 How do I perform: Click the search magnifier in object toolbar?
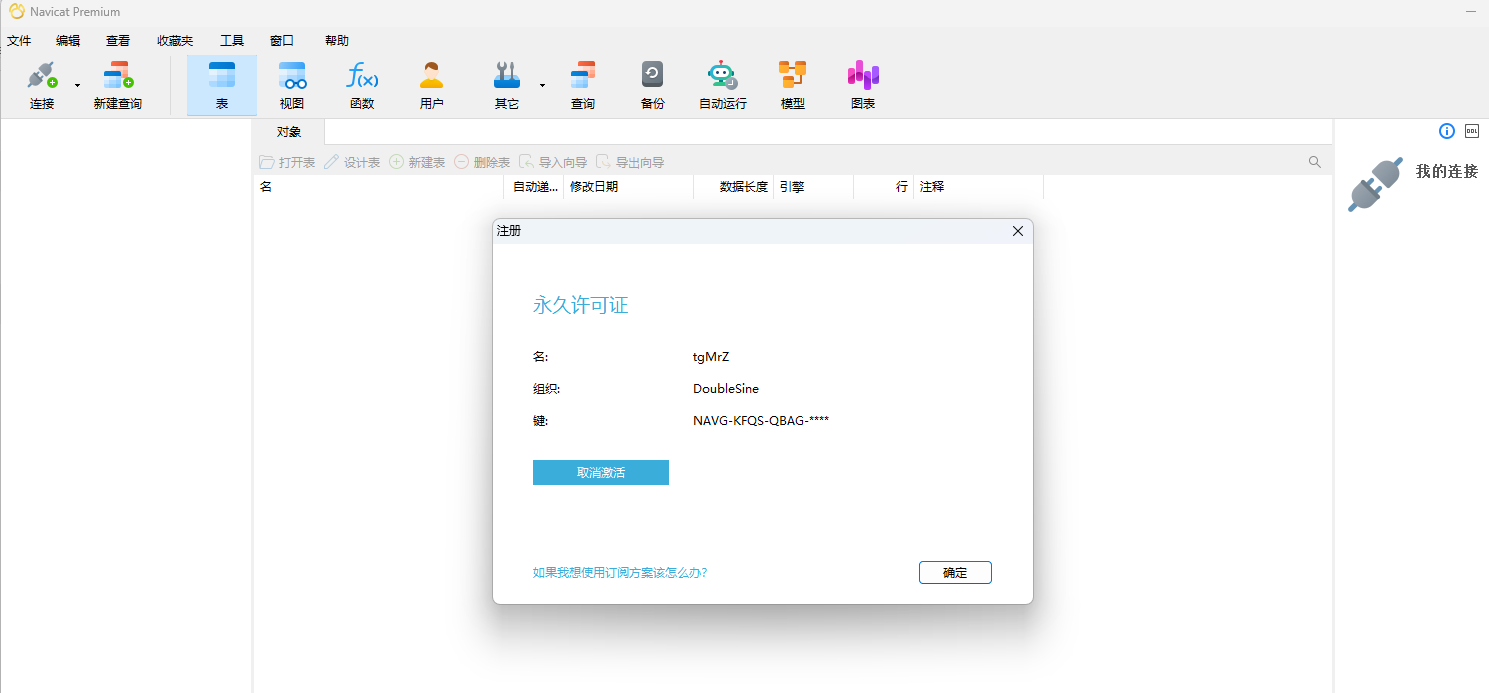click(x=1315, y=162)
